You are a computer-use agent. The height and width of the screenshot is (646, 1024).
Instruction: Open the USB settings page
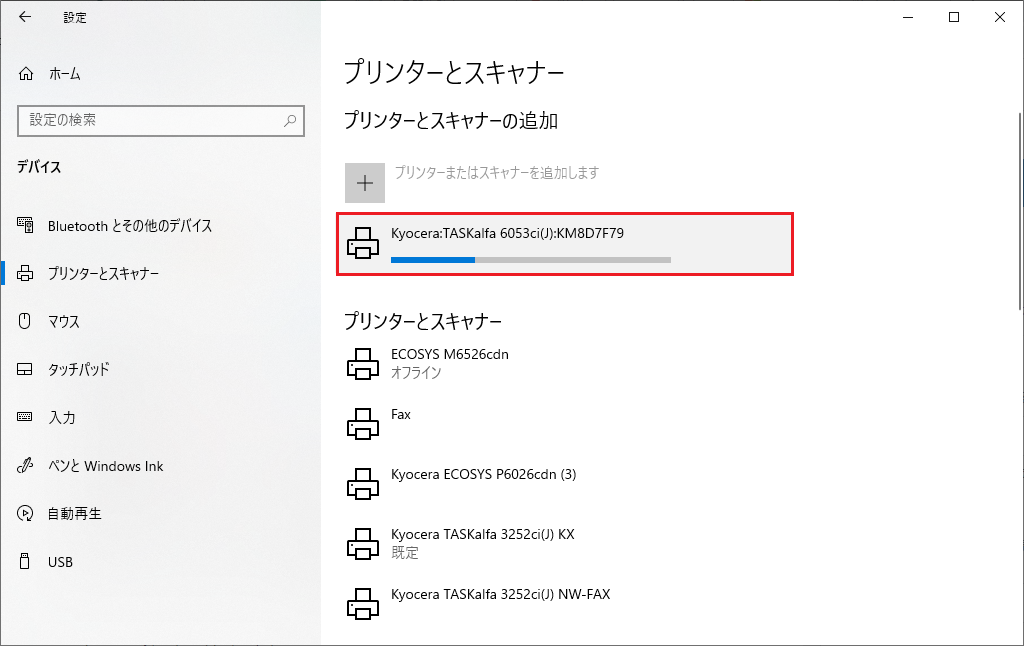(x=60, y=562)
